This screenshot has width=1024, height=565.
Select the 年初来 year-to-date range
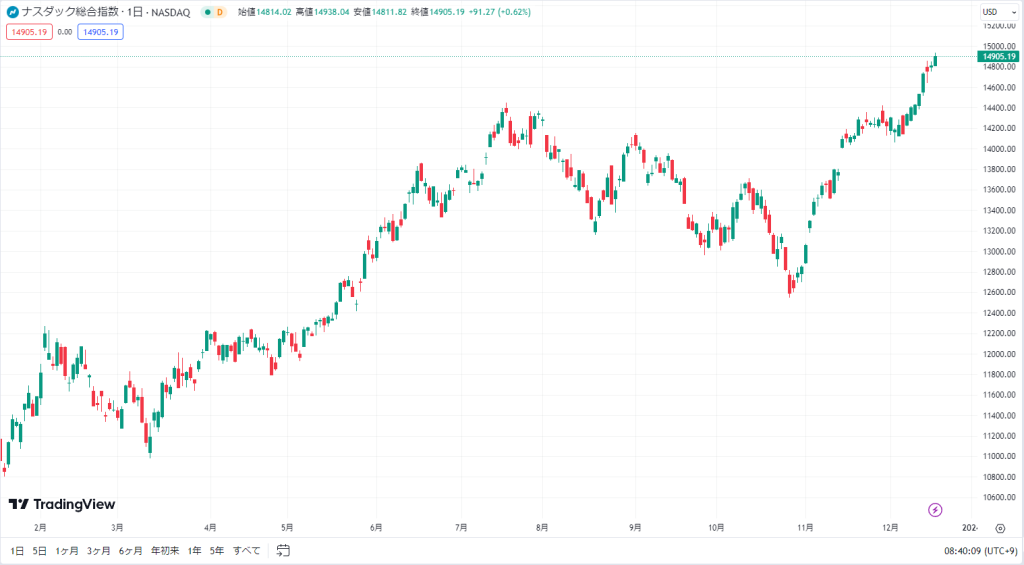click(165, 551)
